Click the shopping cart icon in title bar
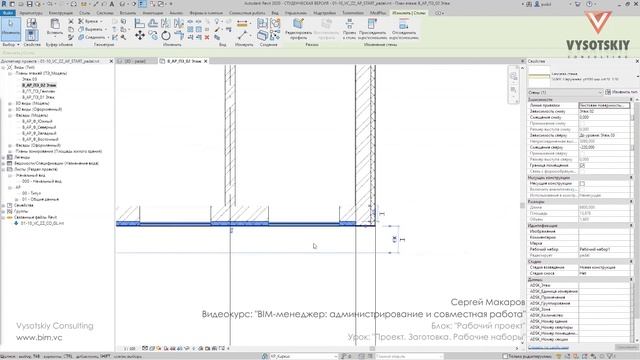Screen dimensions: 640x360 pyautogui.click(x=578, y=4)
